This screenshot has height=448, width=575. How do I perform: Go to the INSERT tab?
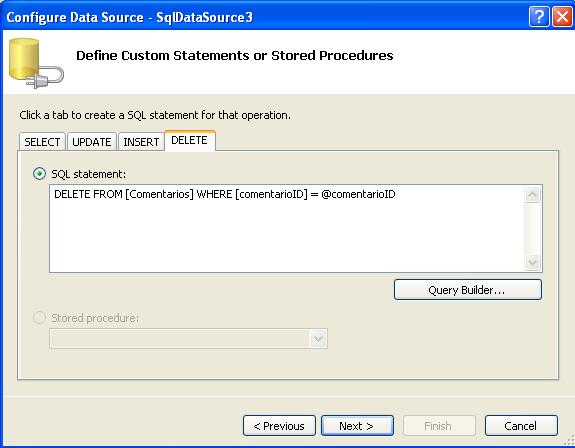(x=141, y=142)
